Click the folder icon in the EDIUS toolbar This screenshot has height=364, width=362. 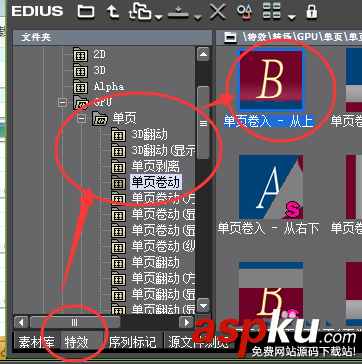click(x=86, y=11)
